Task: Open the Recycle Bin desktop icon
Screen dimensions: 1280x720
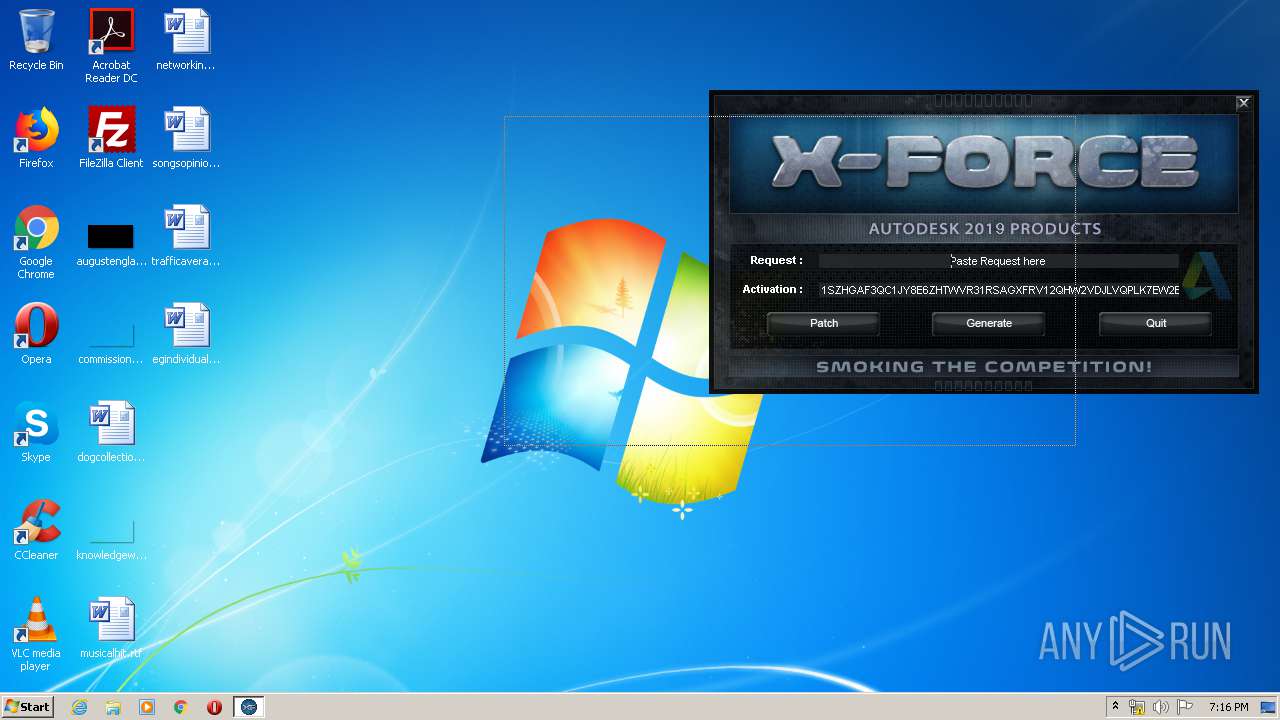Action: pos(36,41)
